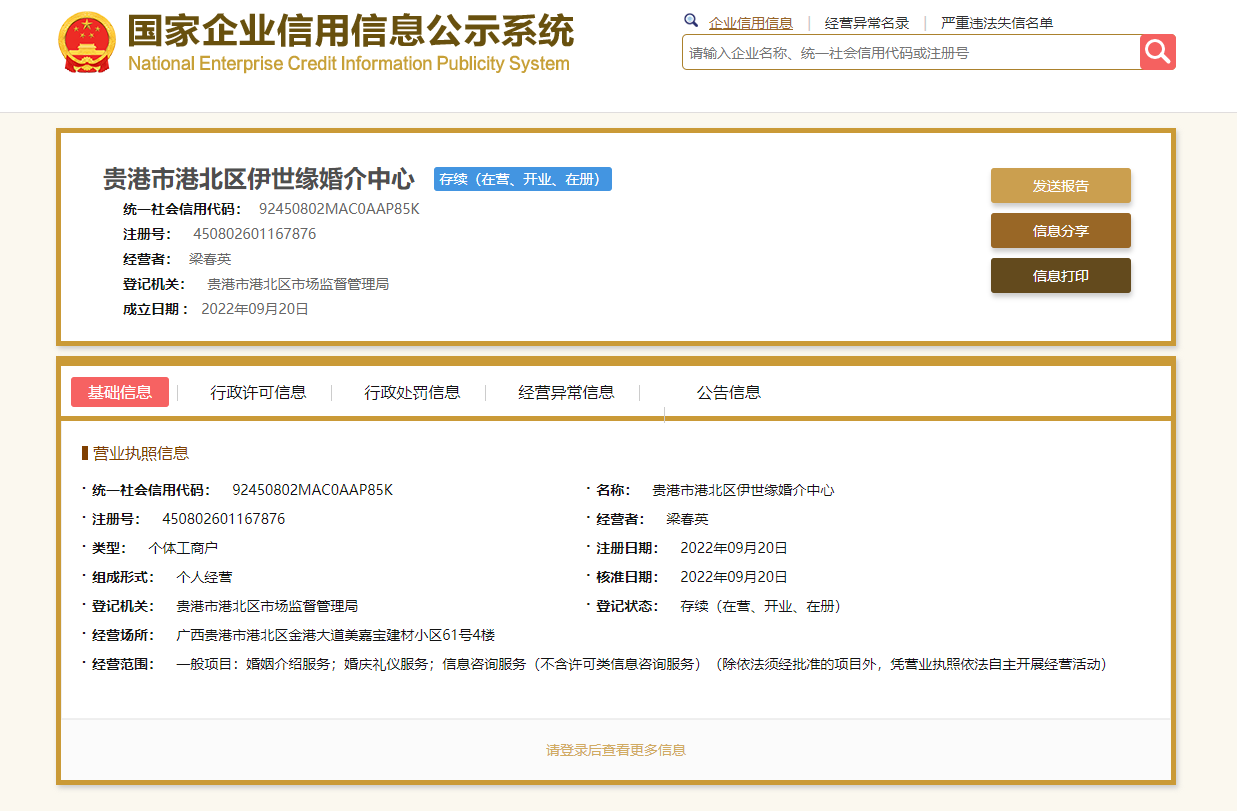Click the 信息打印 button
Image resolution: width=1237 pixels, height=811 pixels.
(x=1061, y=276)
